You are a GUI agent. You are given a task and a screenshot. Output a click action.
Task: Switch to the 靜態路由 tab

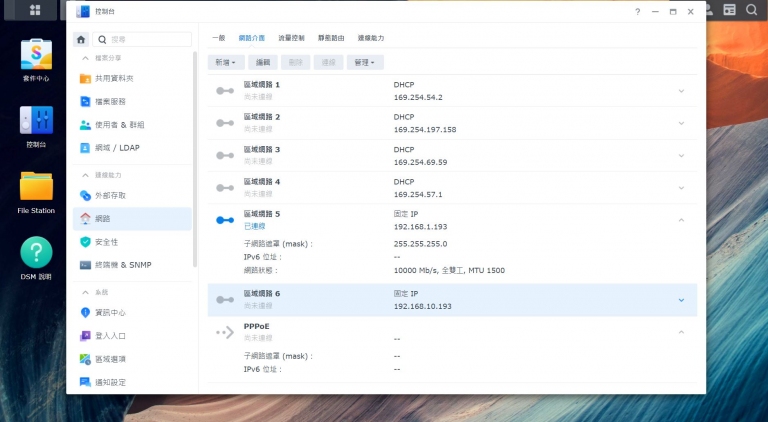[x=331, y=38]
